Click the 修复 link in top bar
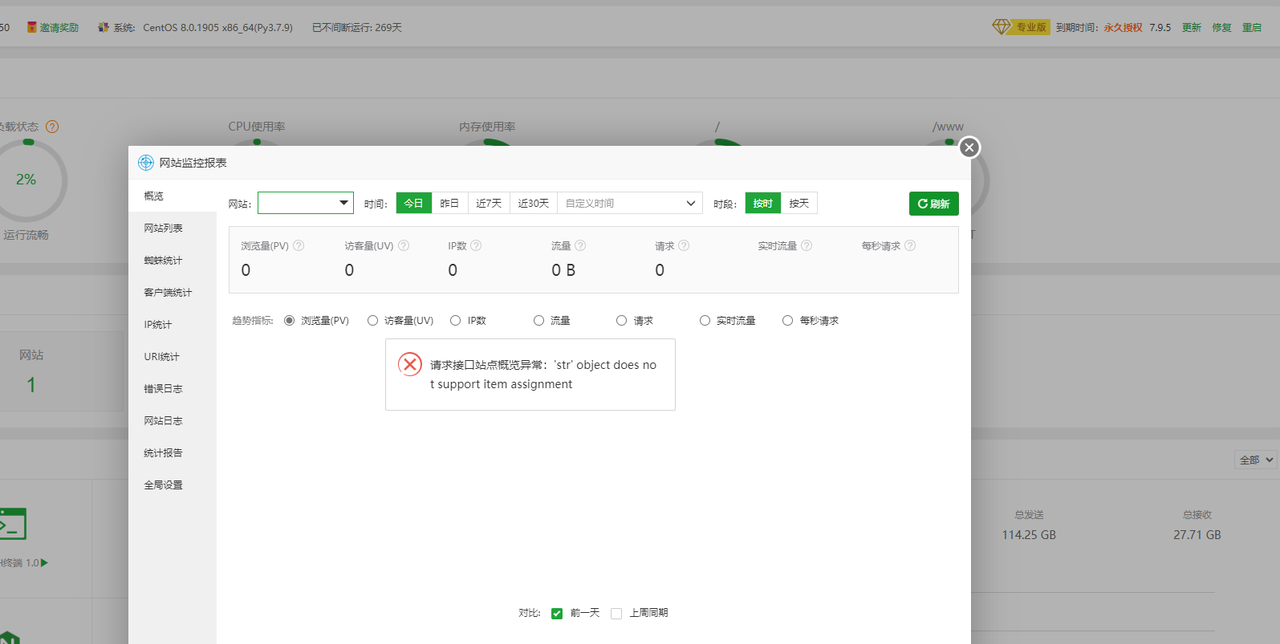 tap(1222, 27)
